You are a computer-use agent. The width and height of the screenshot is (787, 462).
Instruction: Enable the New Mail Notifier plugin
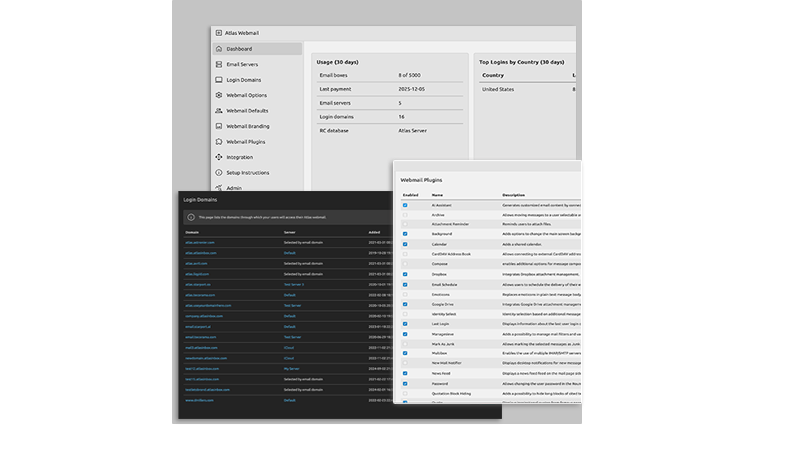[405, 363]
